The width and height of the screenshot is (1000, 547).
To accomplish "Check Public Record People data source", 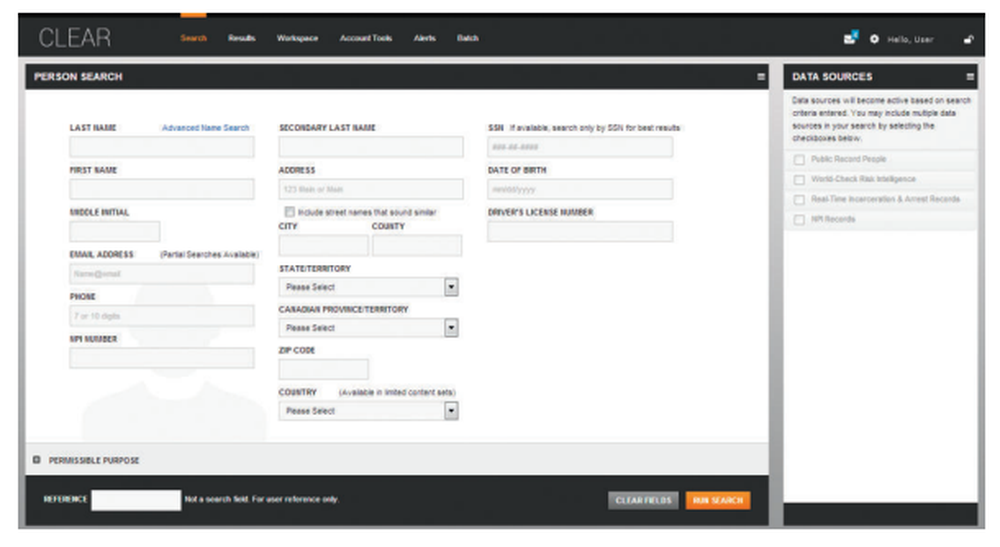I will point(798,159).
